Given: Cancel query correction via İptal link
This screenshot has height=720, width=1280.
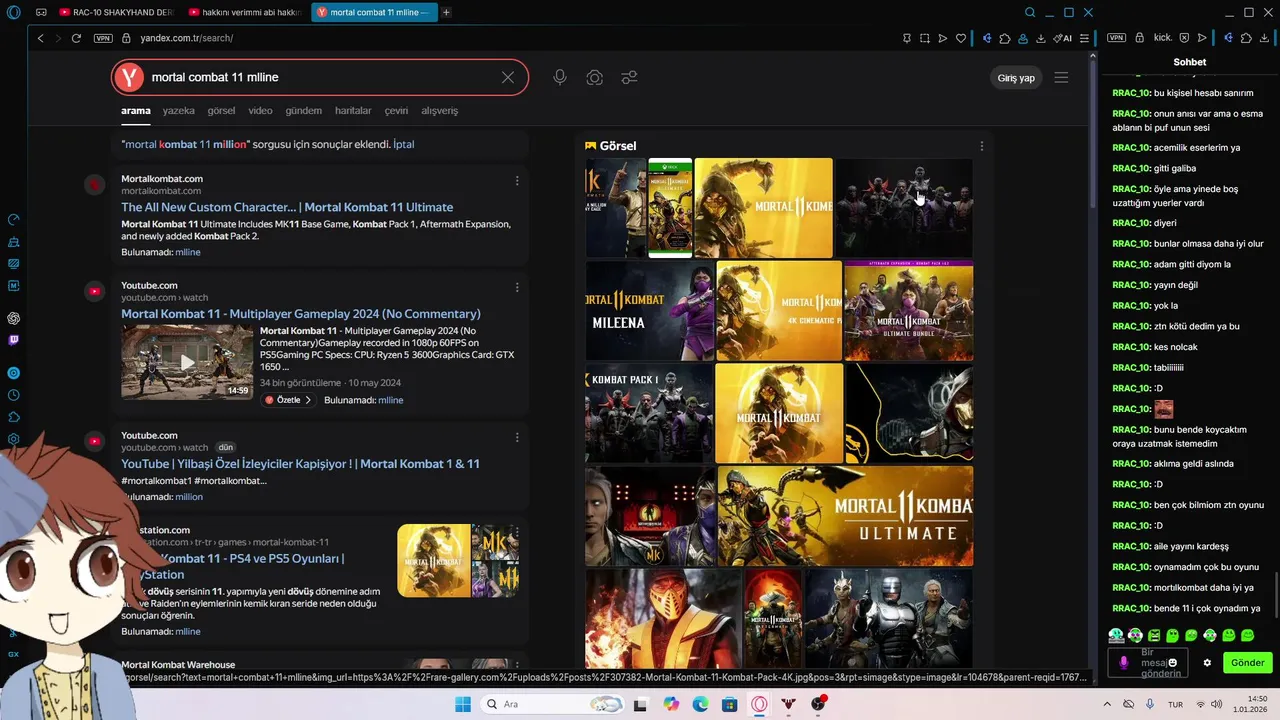Looking at the screenshot, I should point(403,144).
